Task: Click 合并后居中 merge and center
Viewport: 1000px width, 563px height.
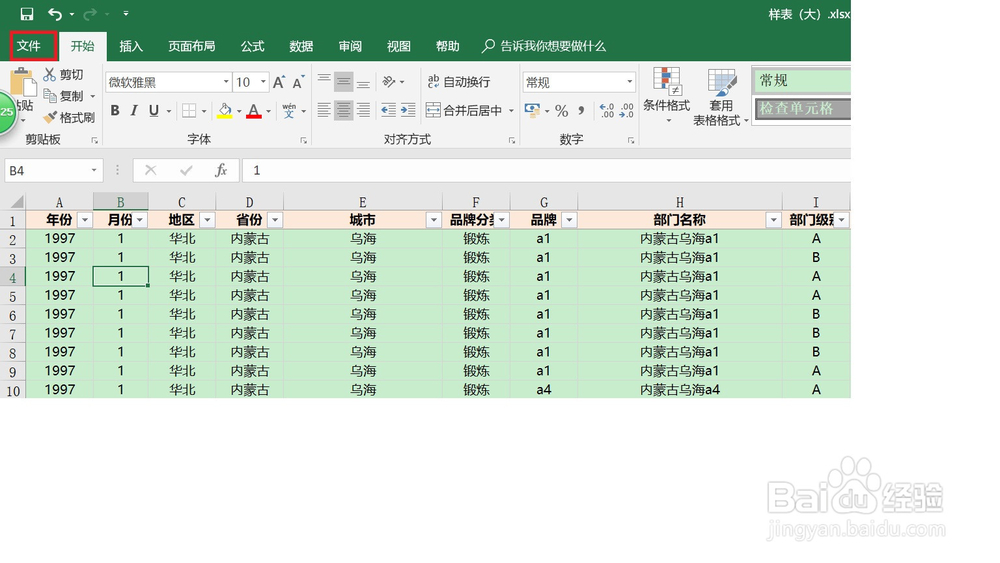Action: click(464, 110)
